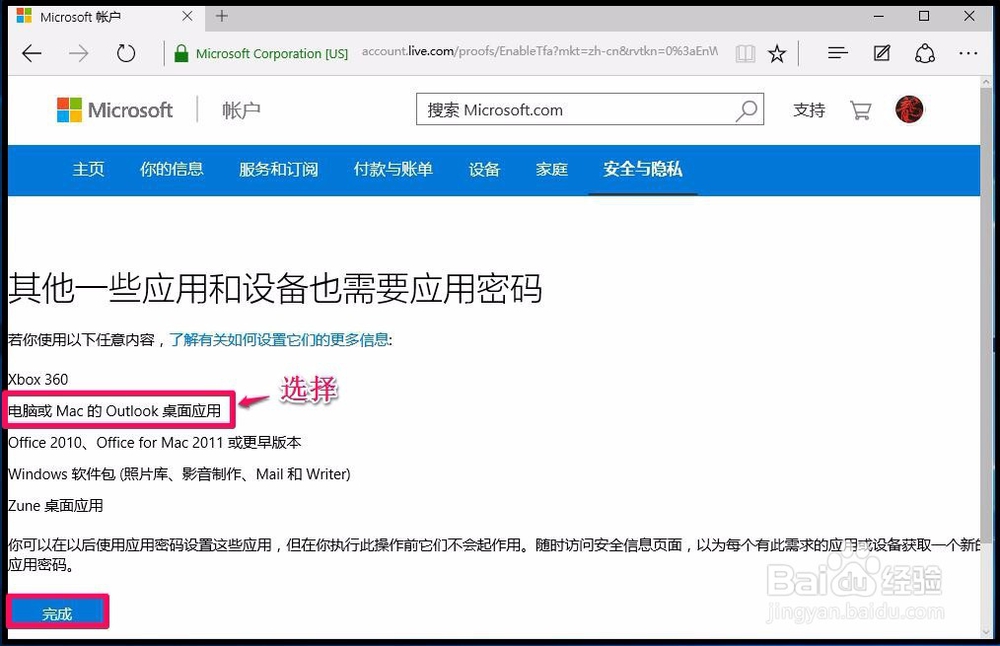Open the account profile avatar
The width and height of the screenshot is (1000, 646).
point(909,110)
